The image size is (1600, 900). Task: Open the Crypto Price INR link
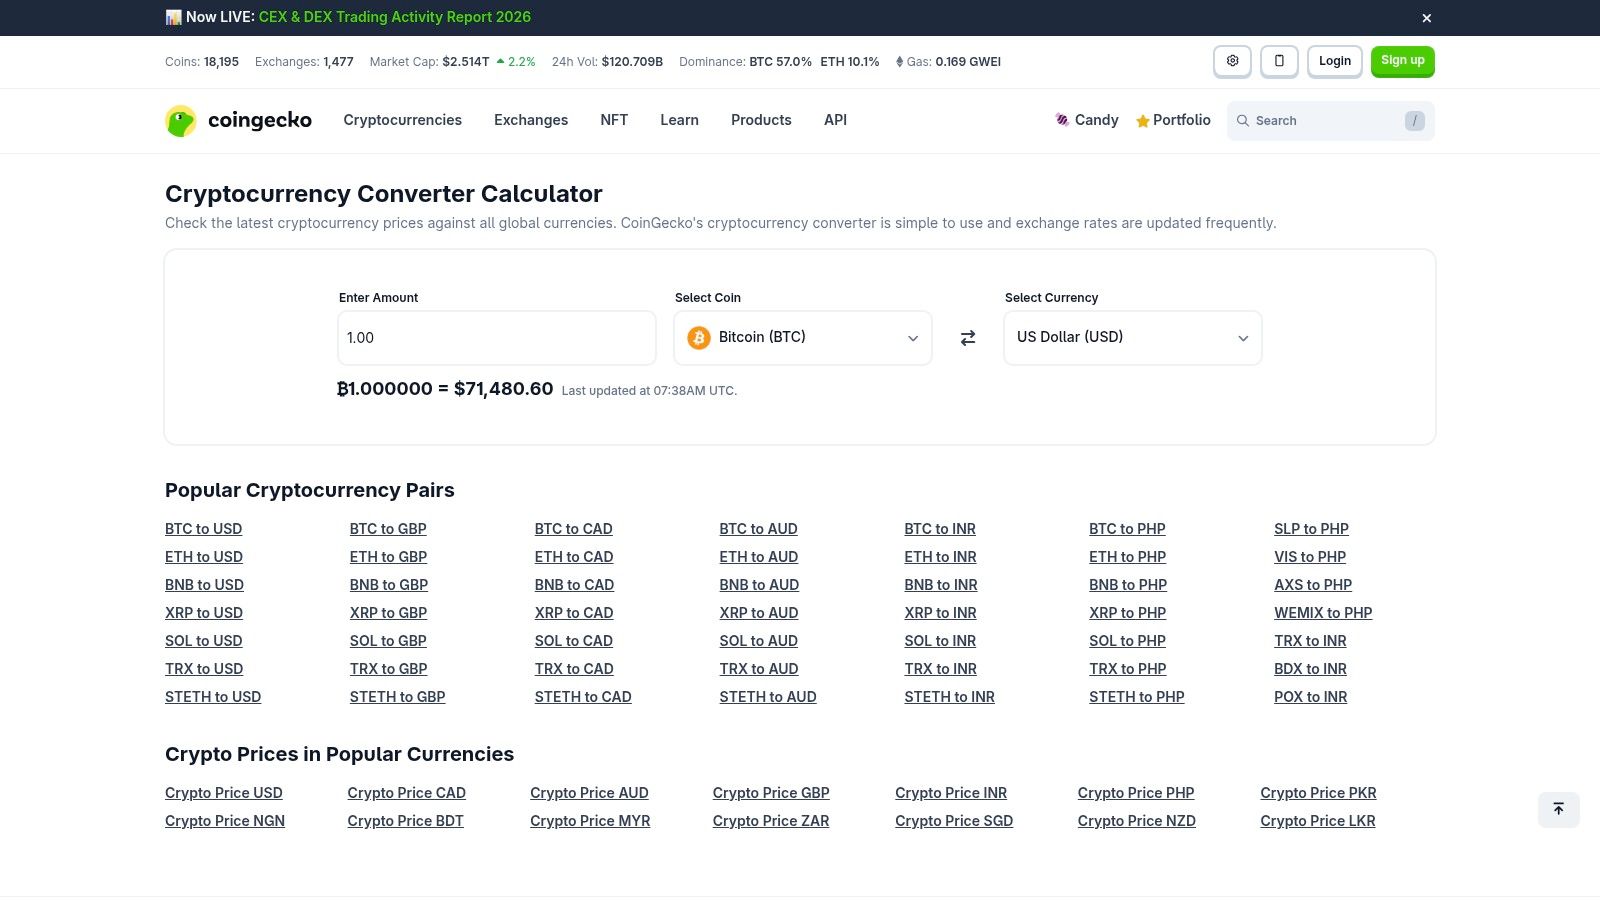pos(950,792)
